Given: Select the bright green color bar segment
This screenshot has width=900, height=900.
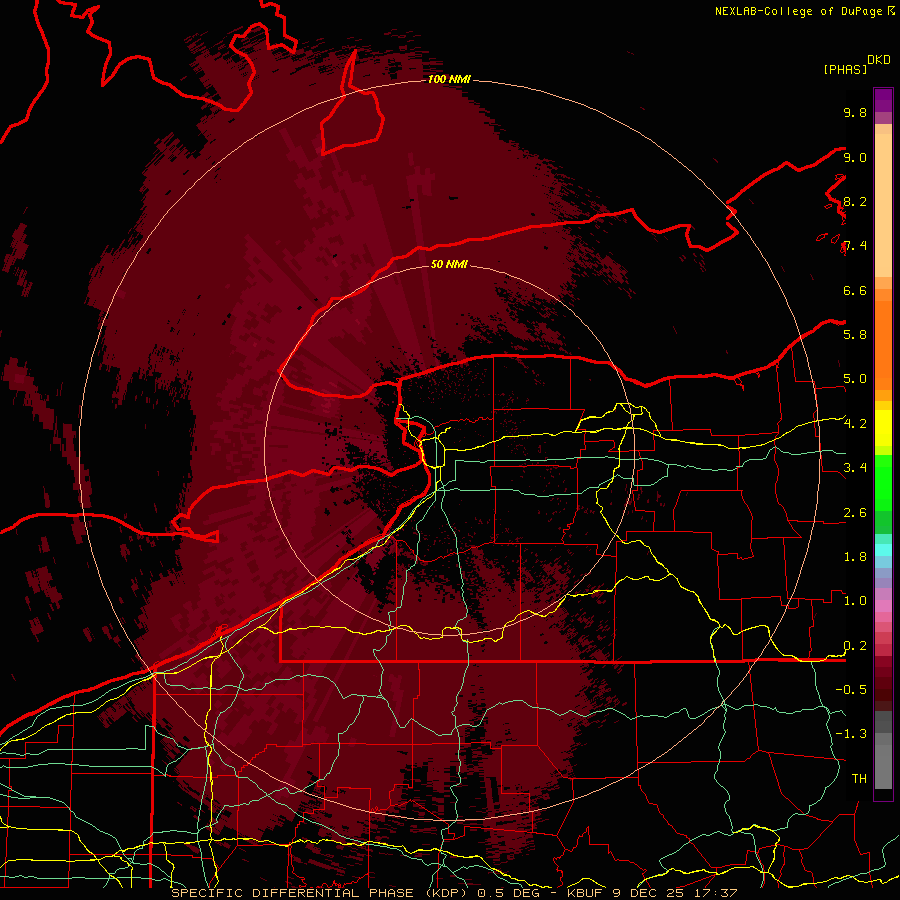Looking at the screenshot, I should pos(883,483).
